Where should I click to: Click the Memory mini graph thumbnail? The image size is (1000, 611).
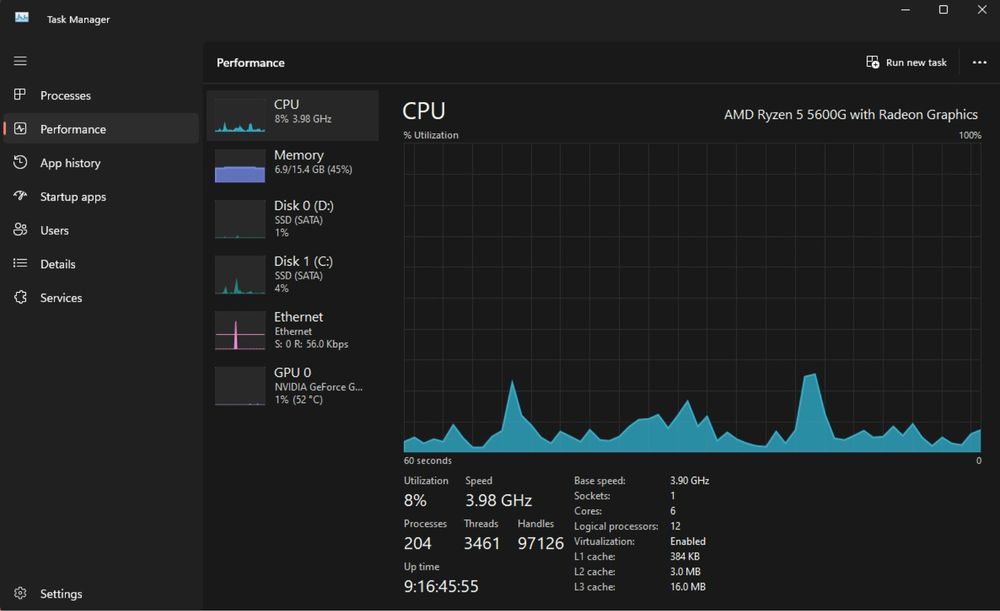coord(240,166)
